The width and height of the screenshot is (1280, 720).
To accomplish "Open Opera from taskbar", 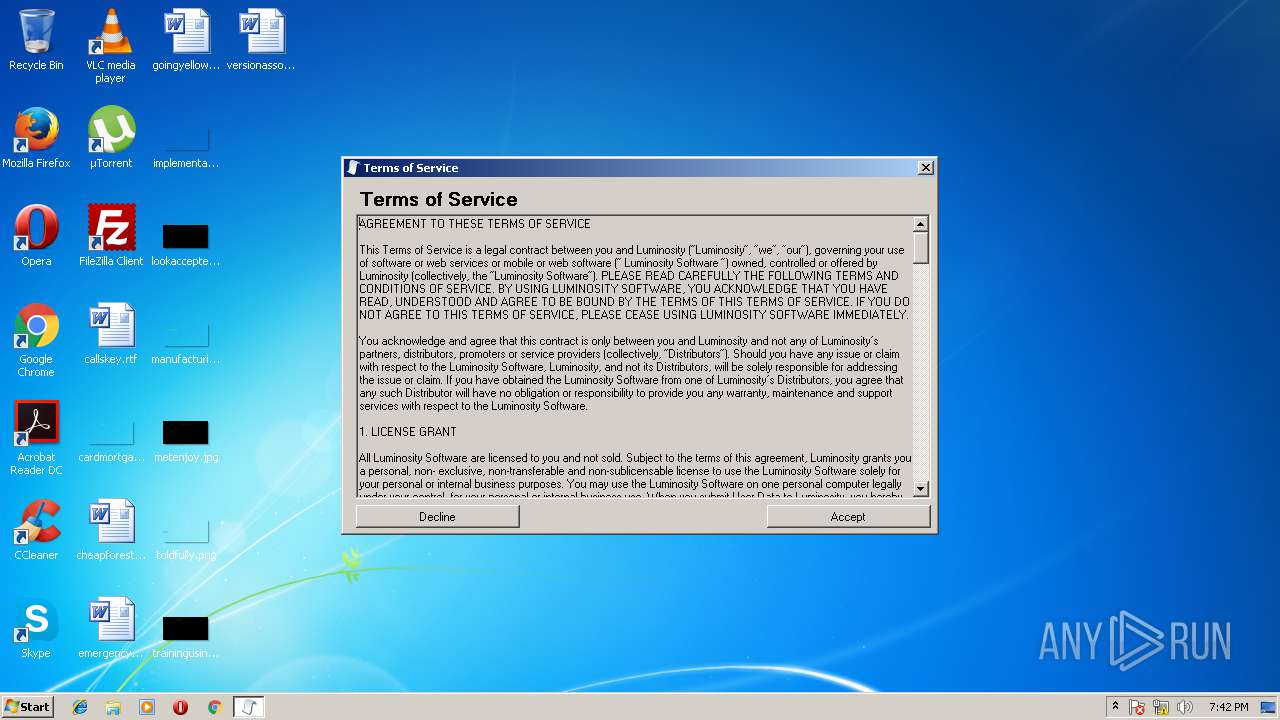I will click(x=180, y=707).
